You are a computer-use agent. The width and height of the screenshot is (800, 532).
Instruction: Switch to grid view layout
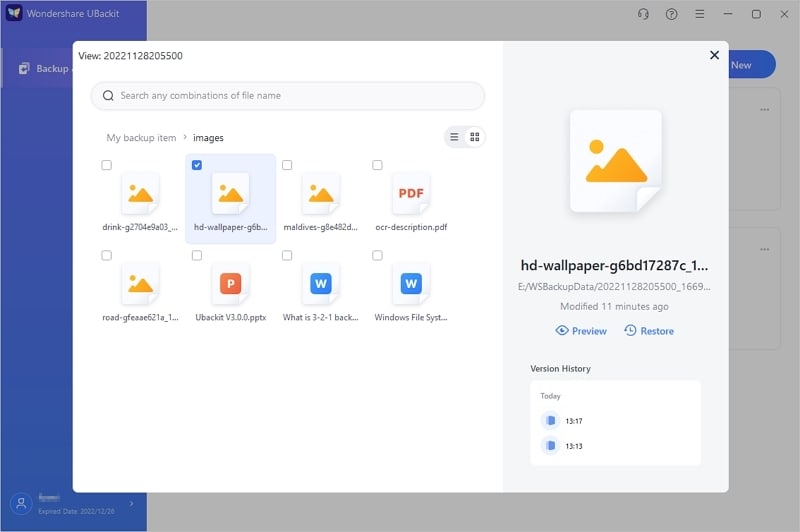click(475, 137)
